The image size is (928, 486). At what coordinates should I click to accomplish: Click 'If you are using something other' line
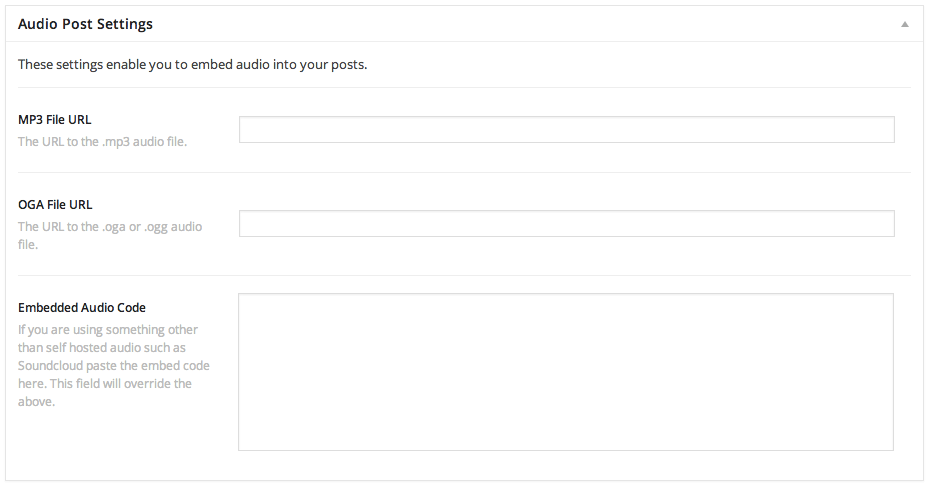[x=108, y=330]
